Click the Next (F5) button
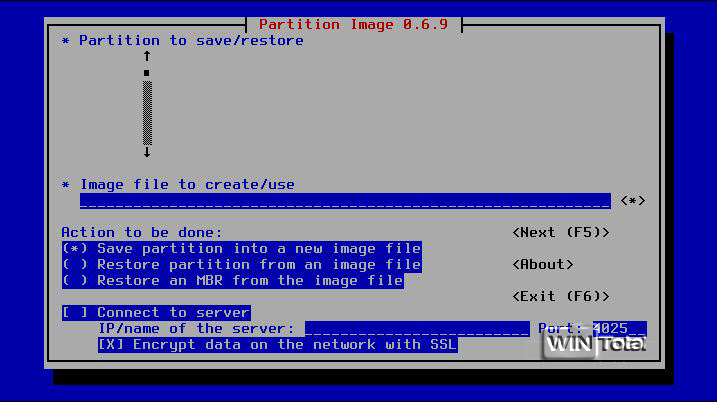Viewport: 717px width, 402px height. 561,232
